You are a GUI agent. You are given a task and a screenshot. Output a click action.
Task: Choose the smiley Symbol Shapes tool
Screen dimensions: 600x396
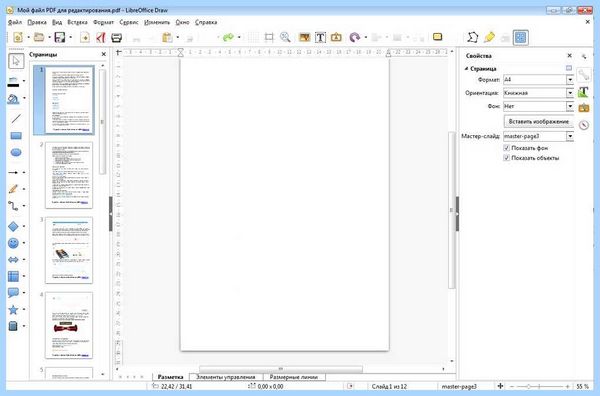(13, 243)
